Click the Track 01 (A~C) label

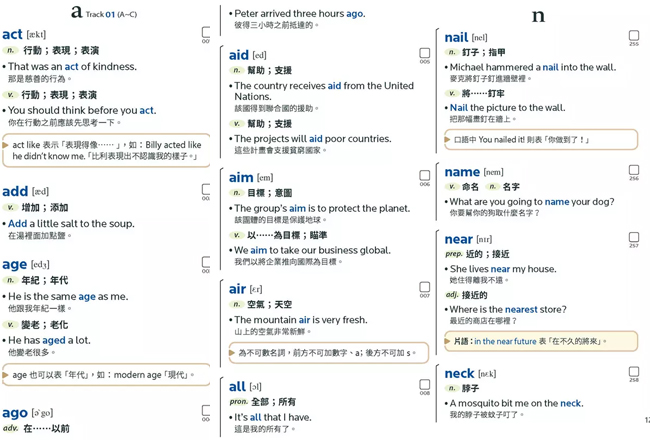click(x=111, y=15)
